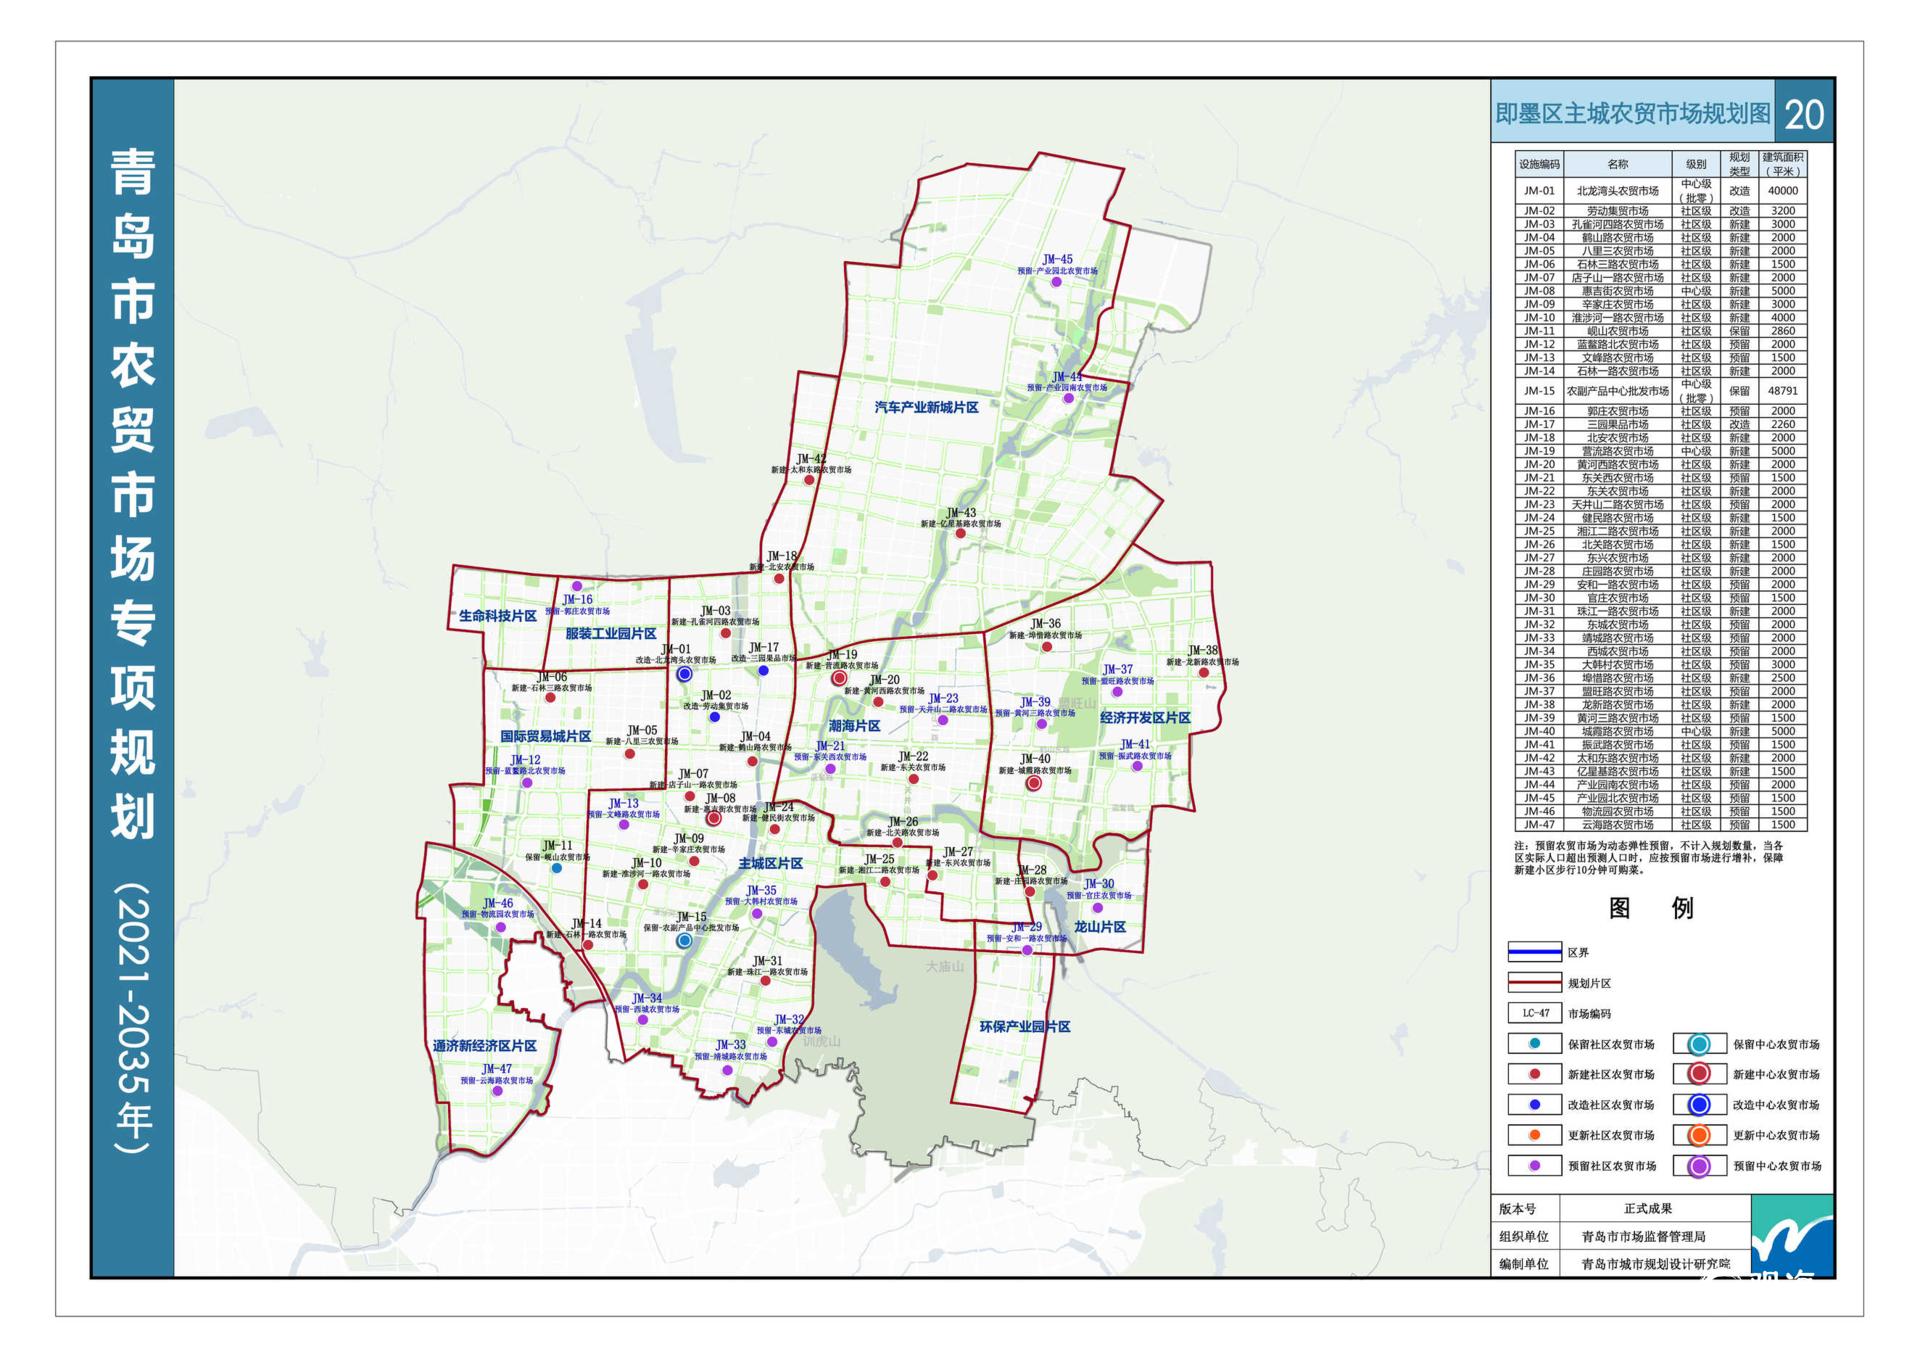Click the 汽车产业新城片区 district label
This screenshot has width=1920, height=1357.
[927, 408]
